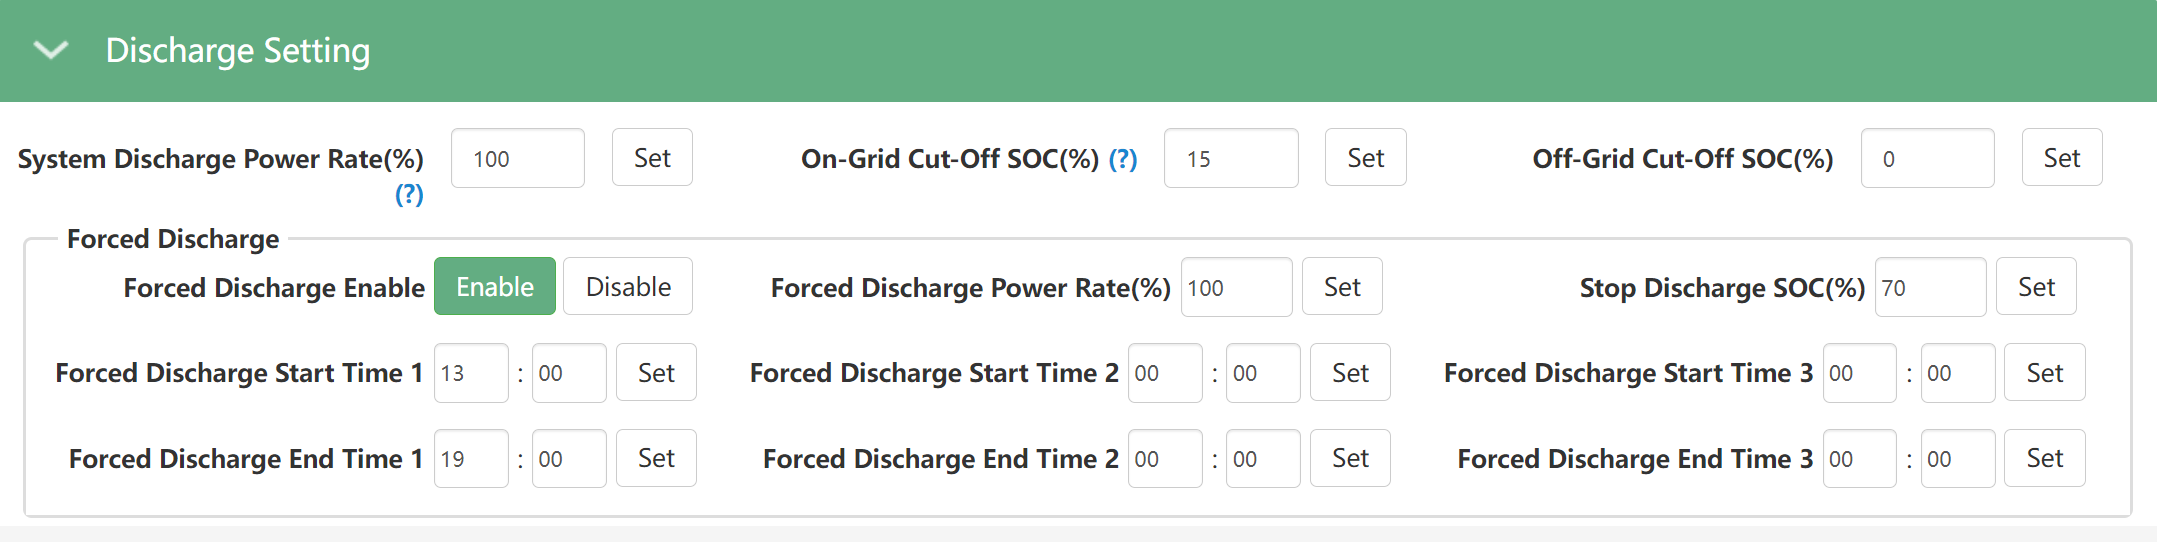Screen dimensions: 2157x542
Task: Set Off-Grid Cut-Off SOC value
Action: tap(2061, 158)
